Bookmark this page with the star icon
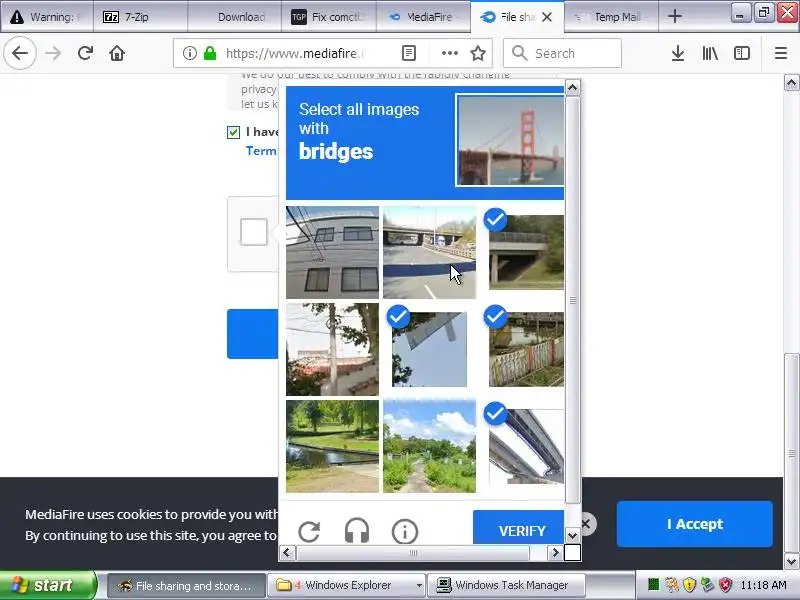The width and height of the screenshot is (800, 600). [478, 53]
